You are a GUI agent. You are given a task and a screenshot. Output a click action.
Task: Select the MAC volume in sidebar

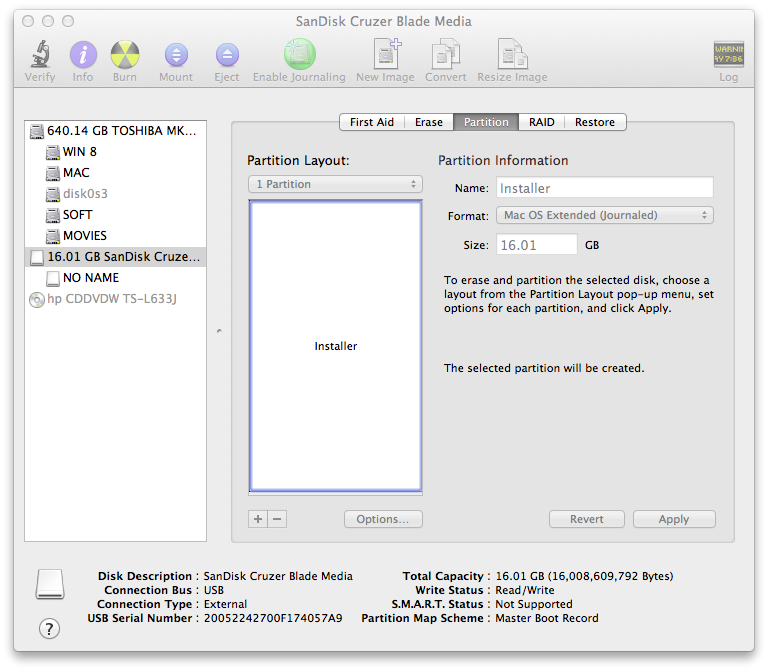[x=116, y=173]
